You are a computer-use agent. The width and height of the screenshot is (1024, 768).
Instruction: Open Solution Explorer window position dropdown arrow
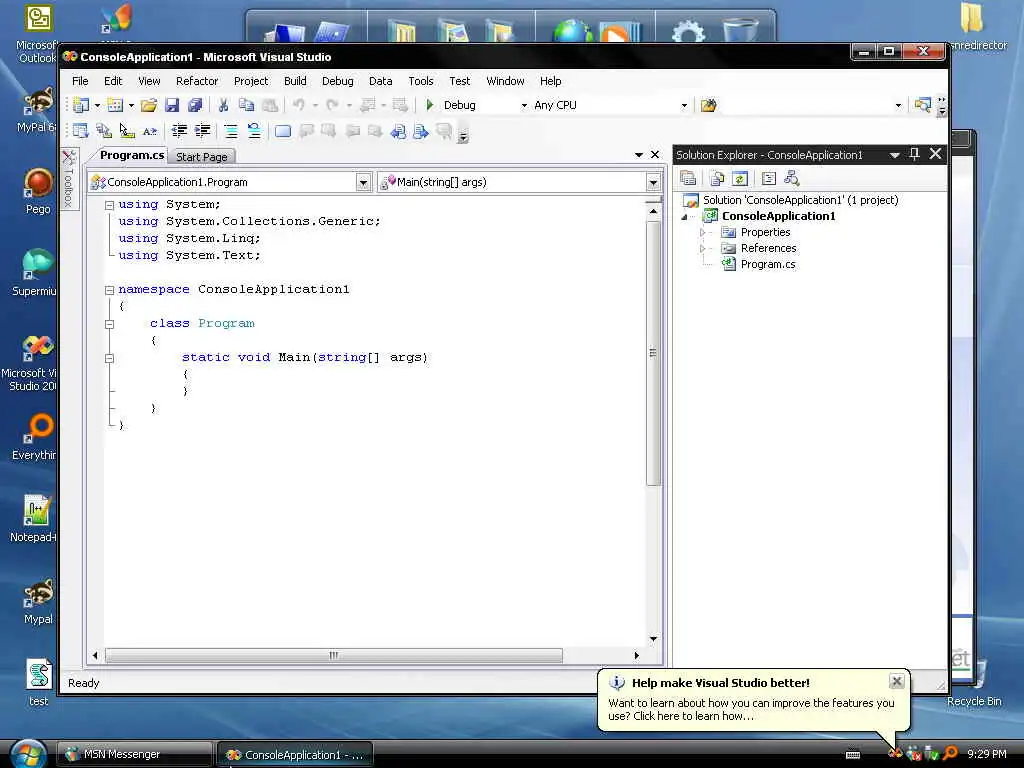(895, 155)
